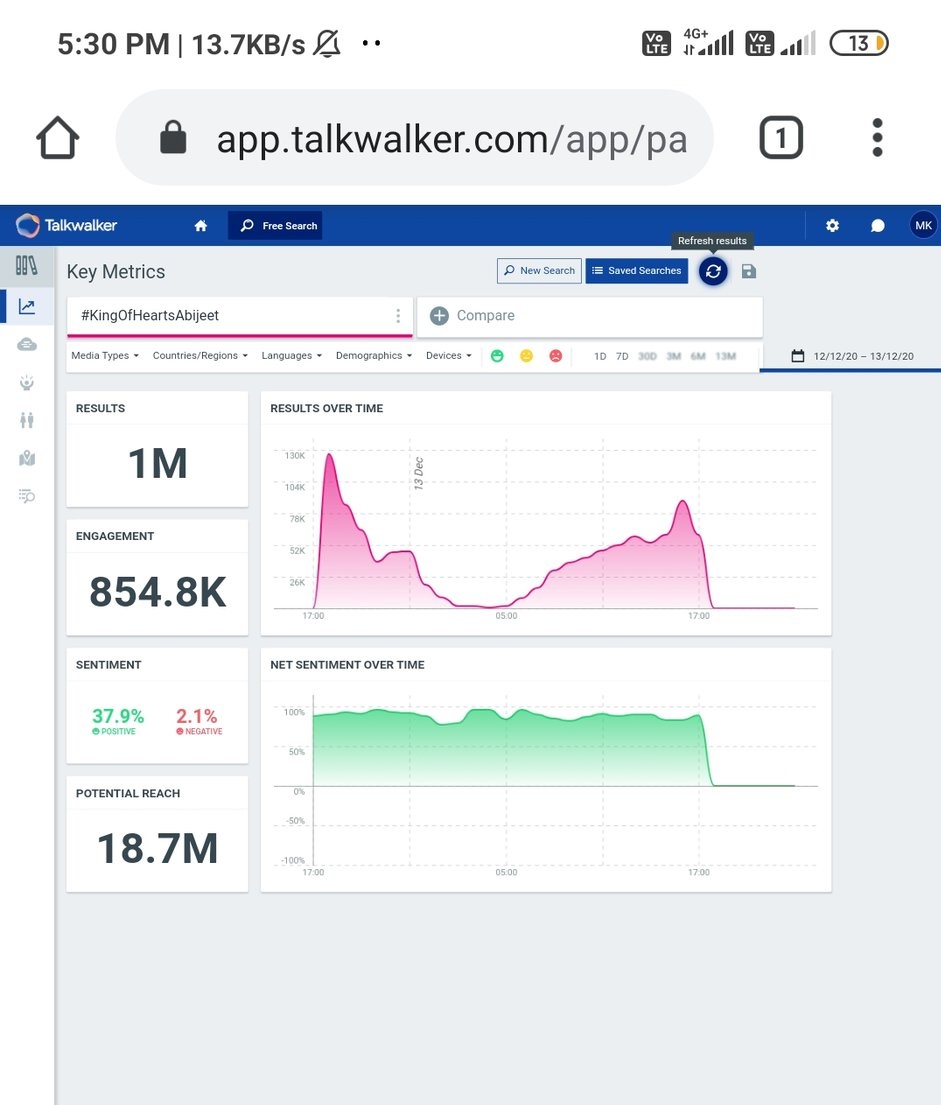Open the browser tab switcher showing 1
Image resolution: width=941 pixels, height=1105 pixels.
coord(780,137)
